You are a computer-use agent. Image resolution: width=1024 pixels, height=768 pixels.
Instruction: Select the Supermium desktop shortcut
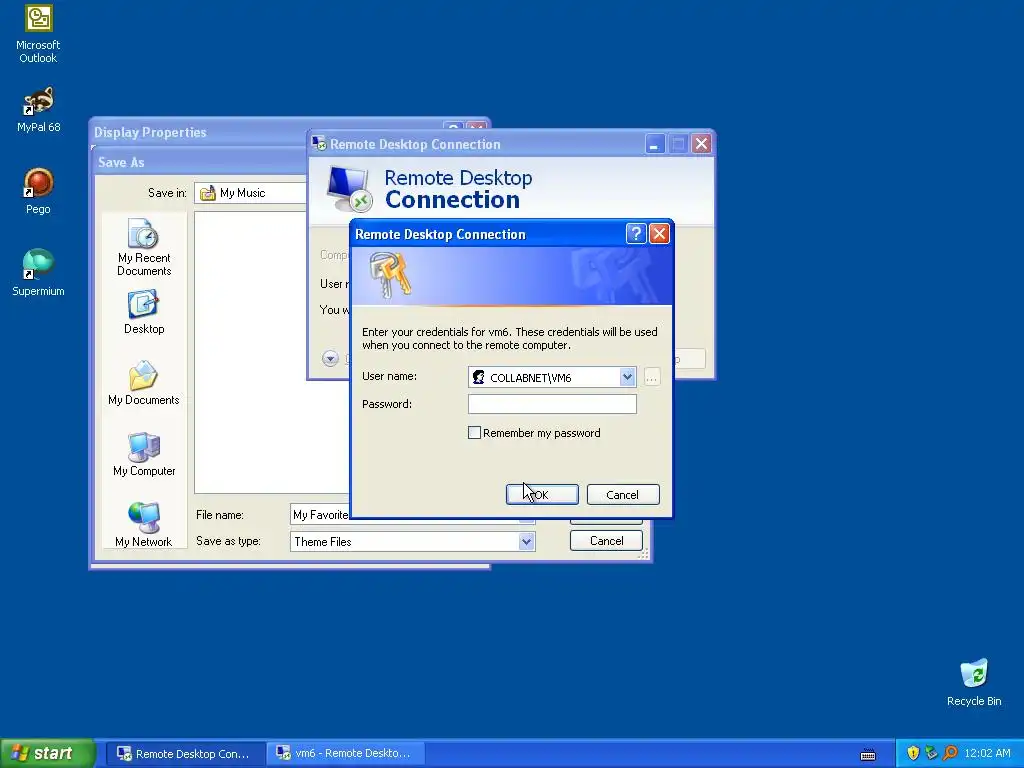click(38, 273)
